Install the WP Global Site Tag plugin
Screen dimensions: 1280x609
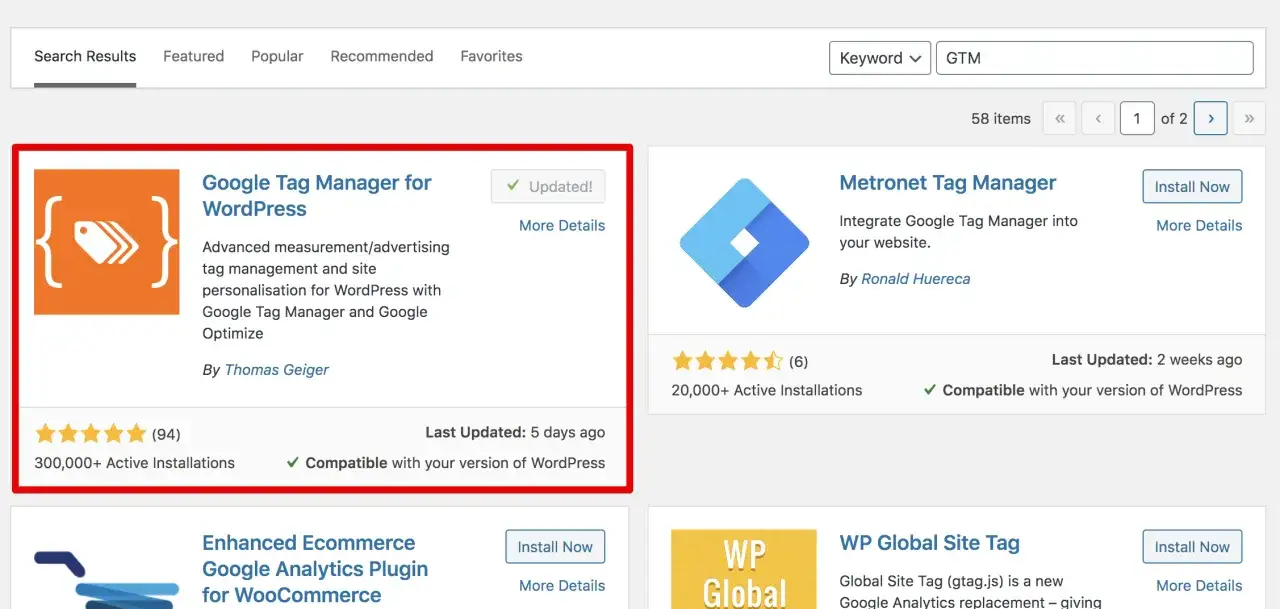[x=1192, y=547]
